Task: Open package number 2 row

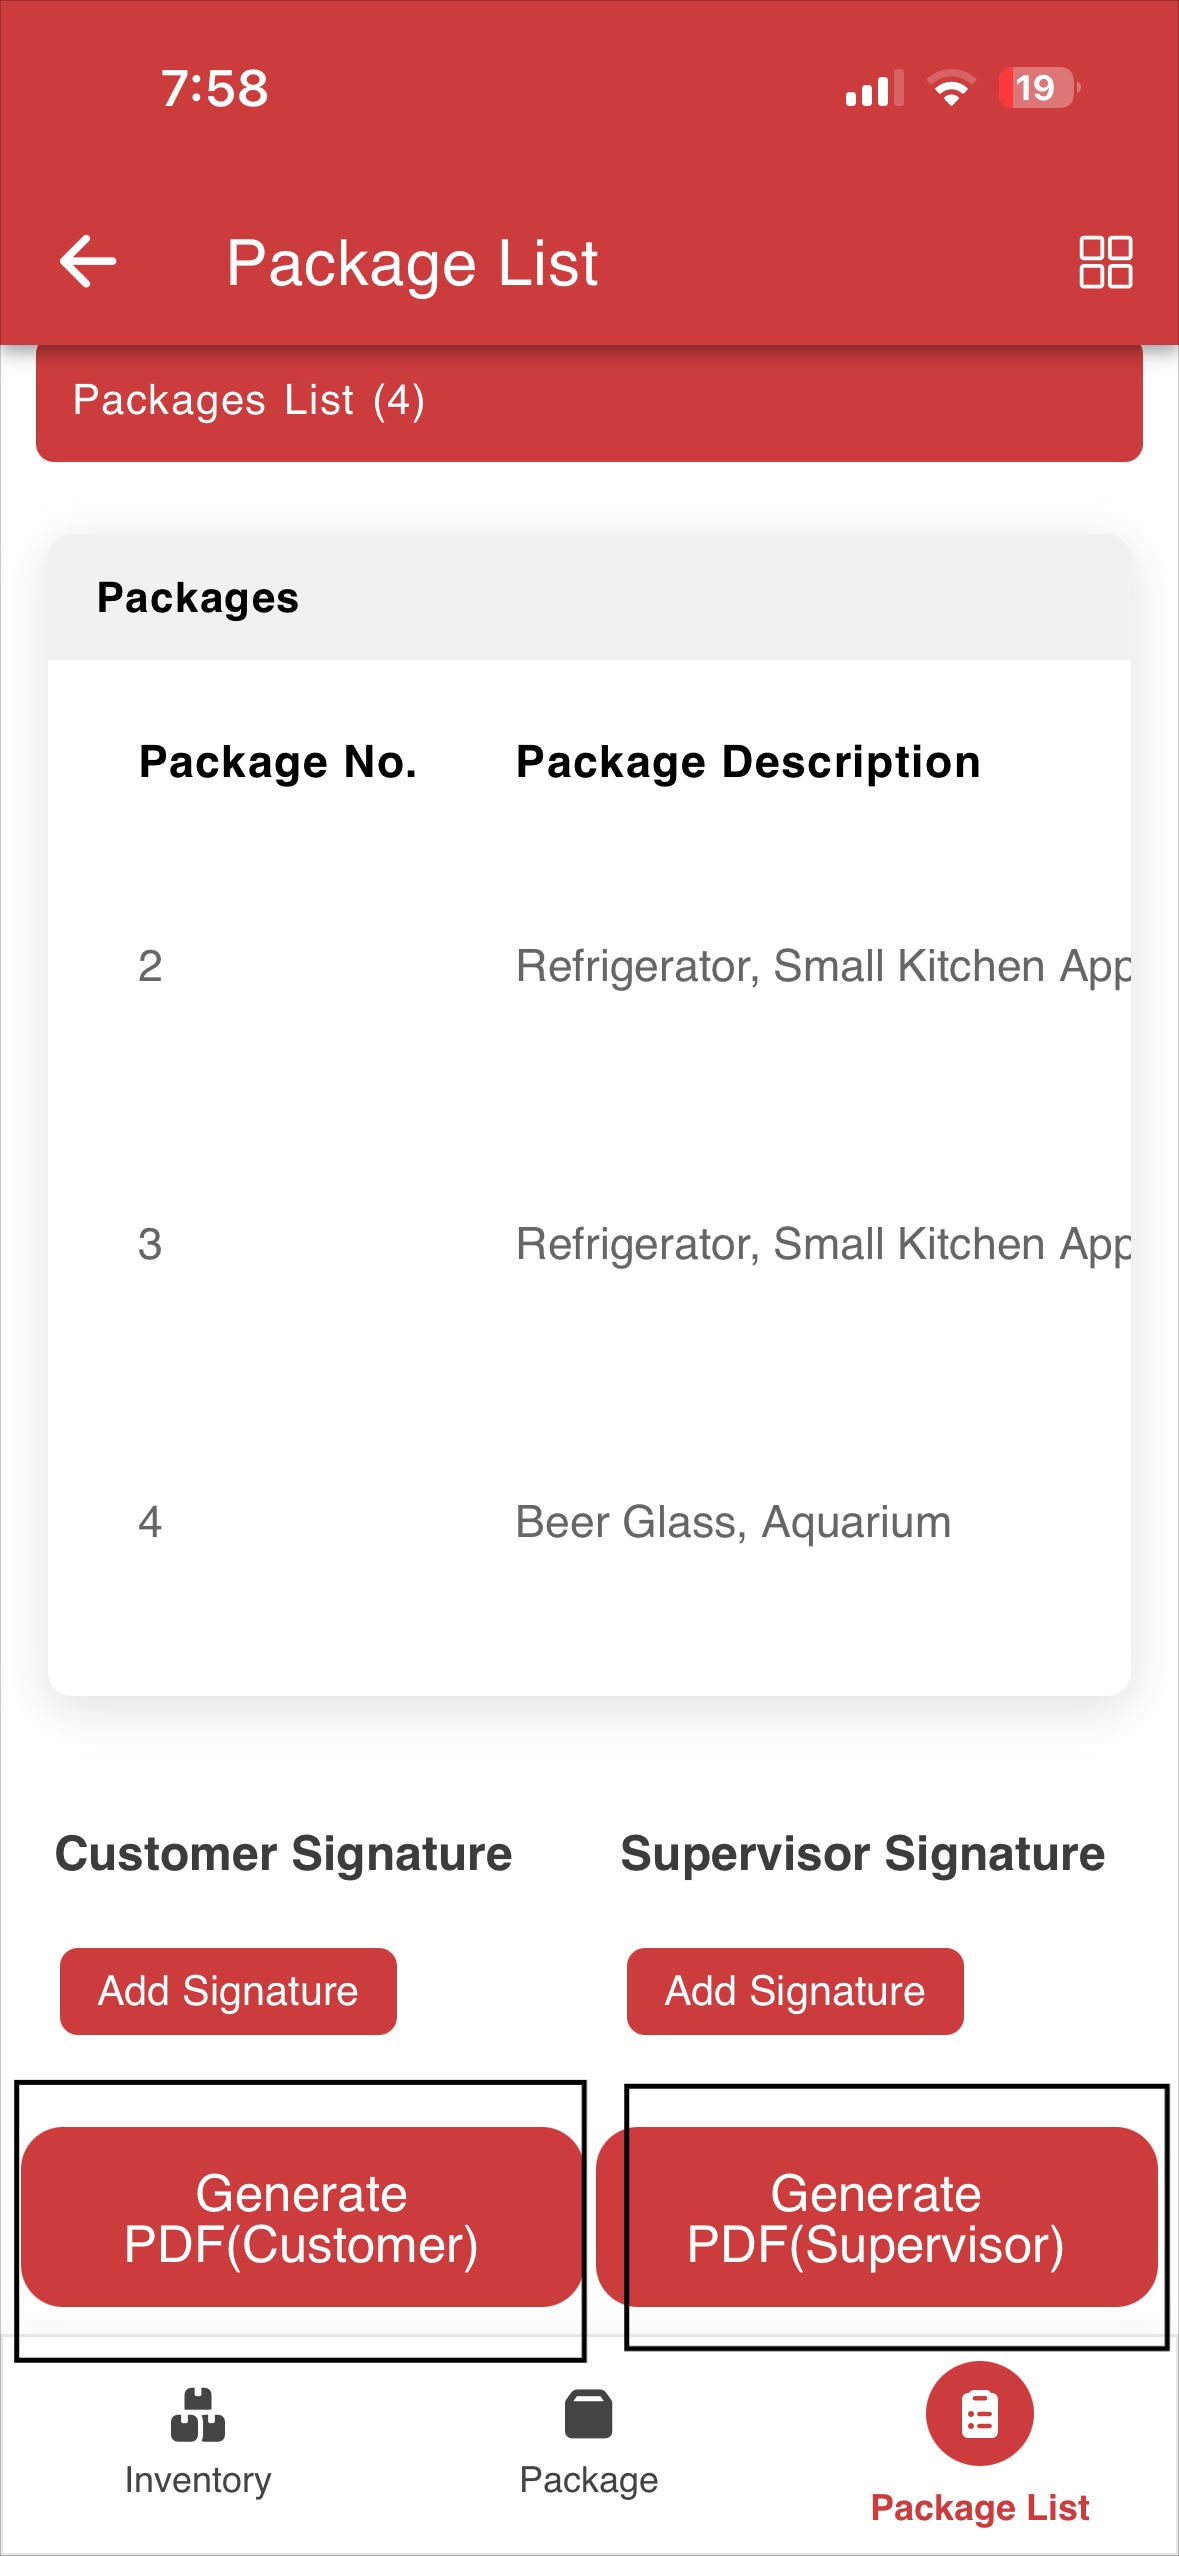Action: 589,966
